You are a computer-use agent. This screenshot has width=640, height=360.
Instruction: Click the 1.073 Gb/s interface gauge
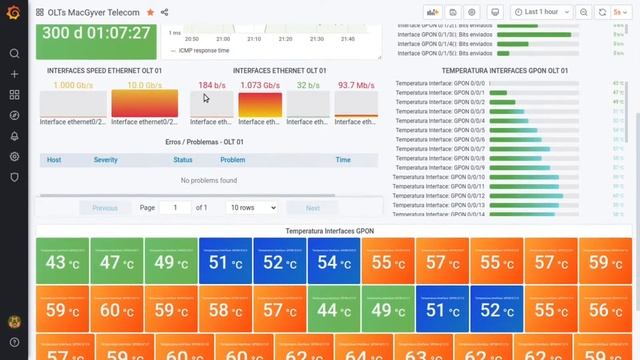point(260,104)
